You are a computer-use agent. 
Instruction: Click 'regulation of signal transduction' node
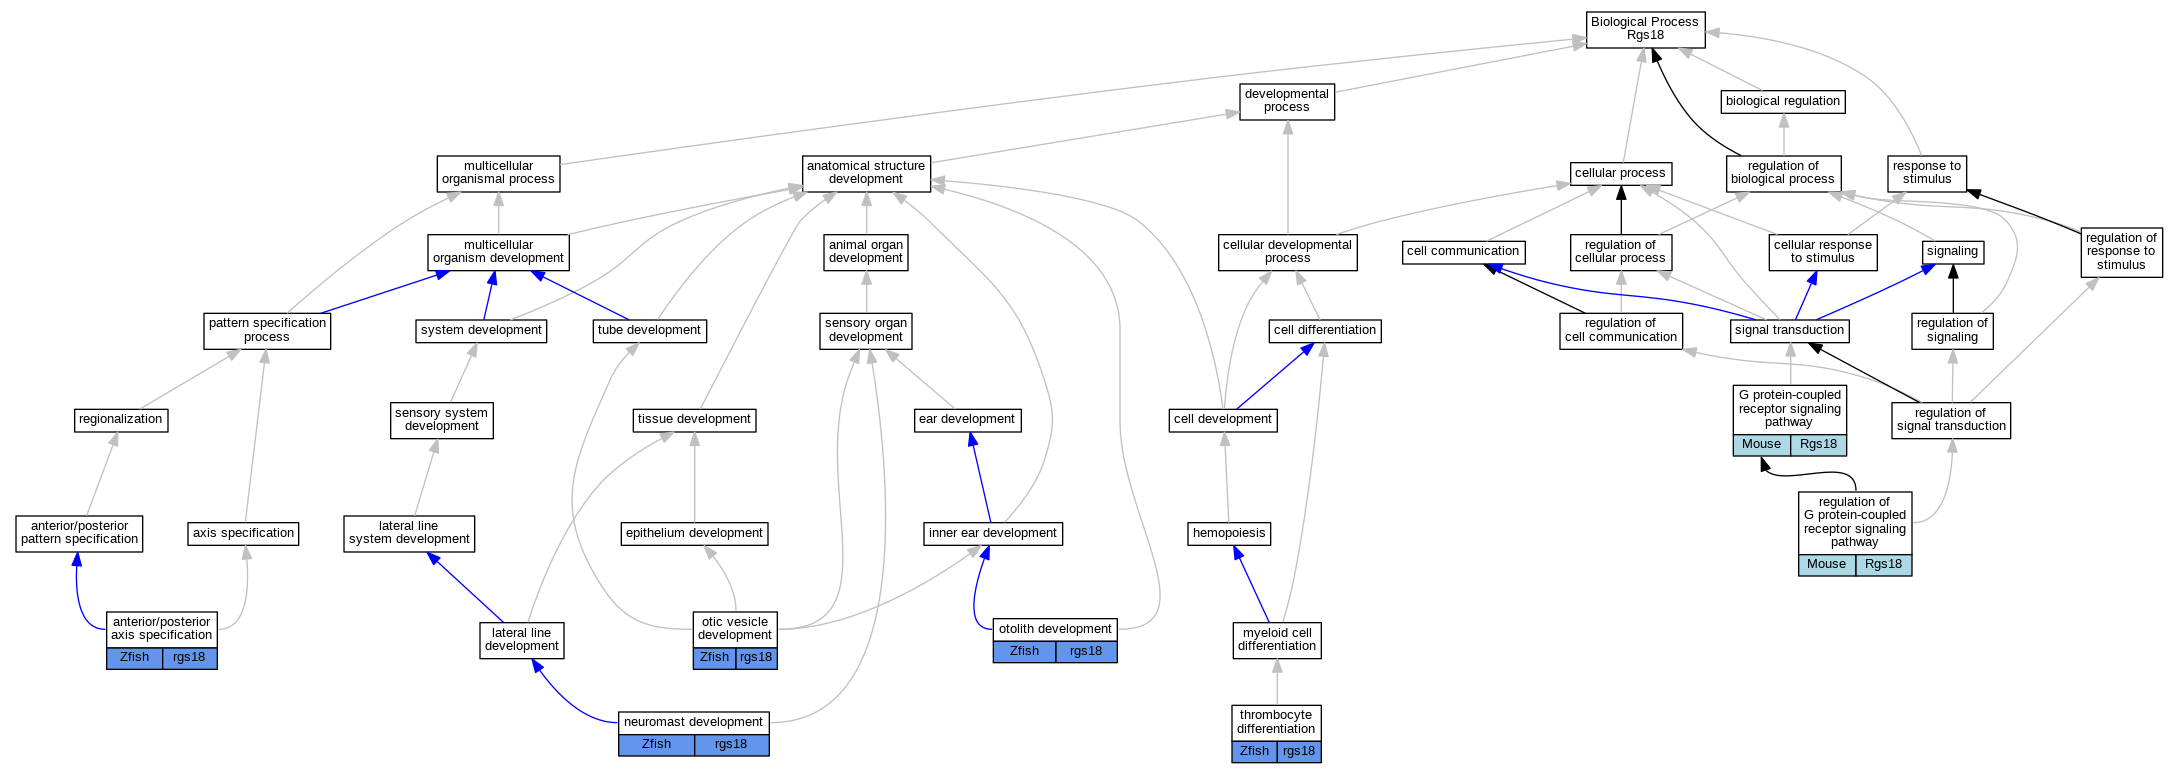pos(1951,420)
